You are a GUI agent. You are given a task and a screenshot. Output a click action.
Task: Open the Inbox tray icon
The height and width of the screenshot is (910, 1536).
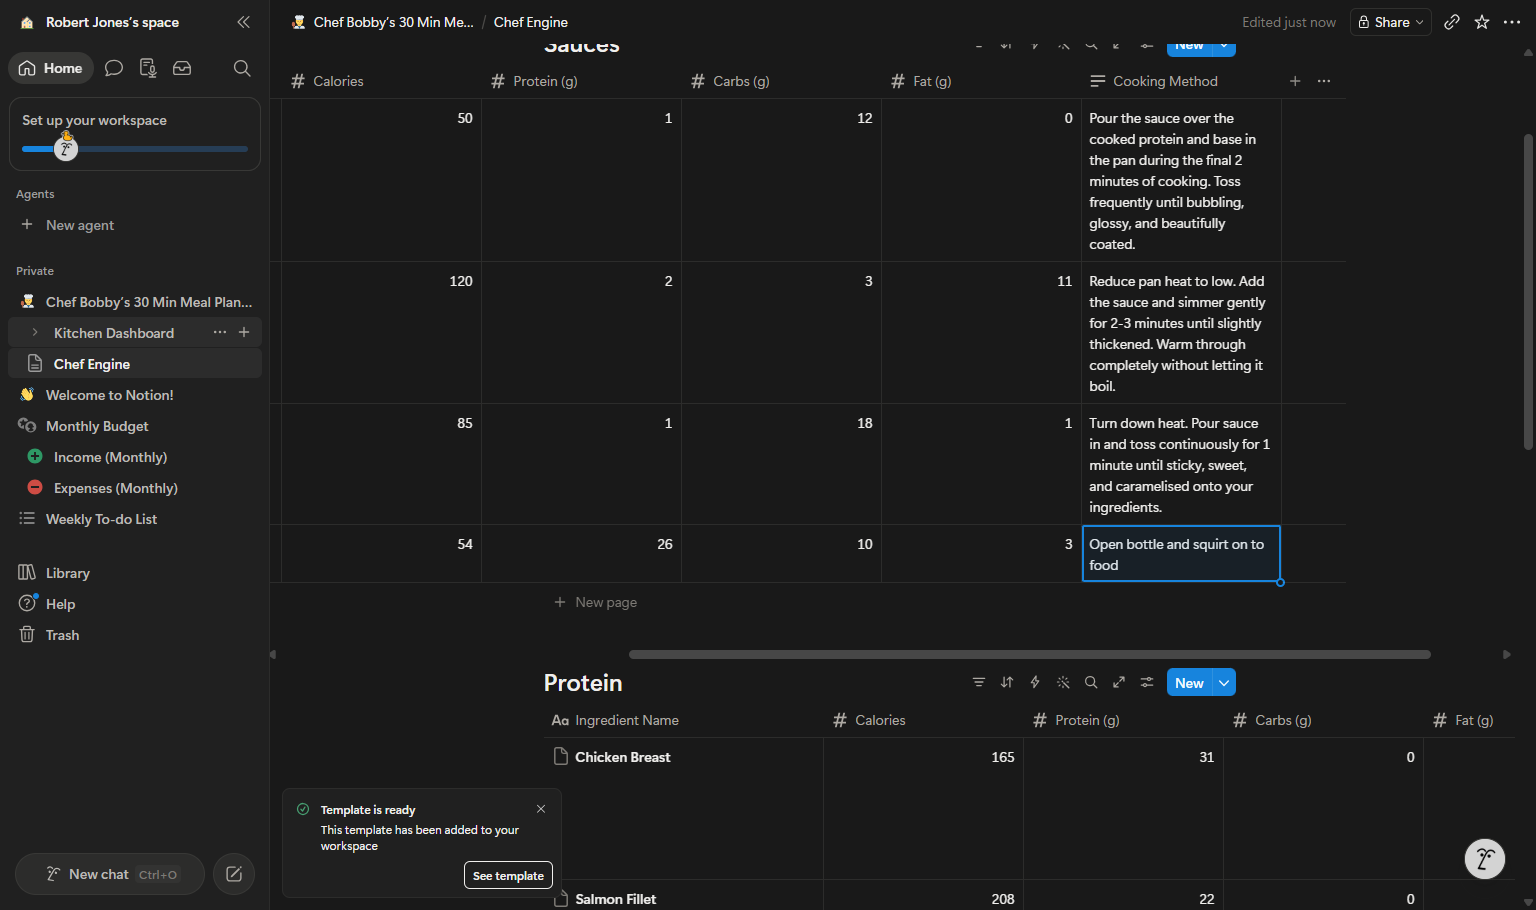point(182,68)
